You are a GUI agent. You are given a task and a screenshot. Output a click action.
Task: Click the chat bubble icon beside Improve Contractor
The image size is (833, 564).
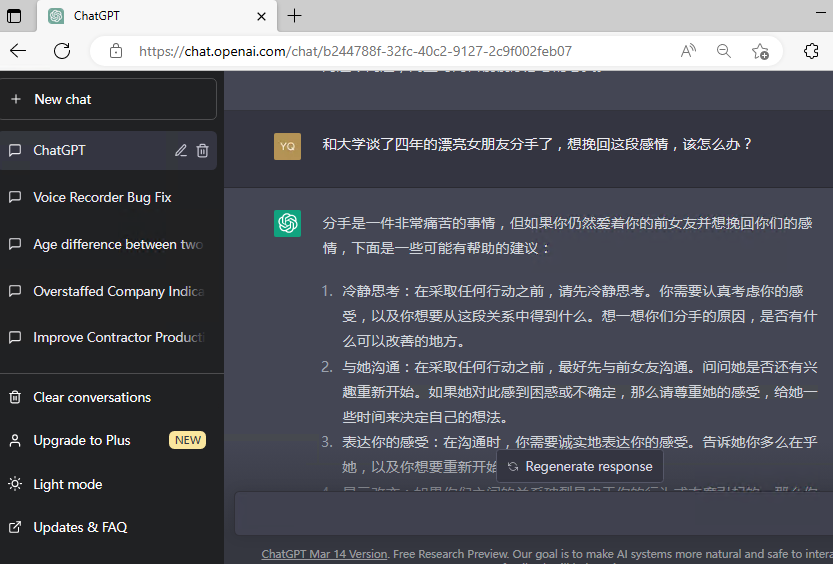15,337
